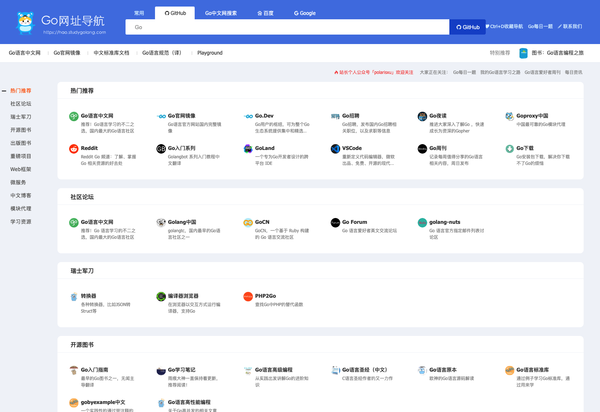Viewport: 600px width, 412px height.
Task: Open the 图书：Go语言编程之旅 link
Action: [x=558, y=53]
